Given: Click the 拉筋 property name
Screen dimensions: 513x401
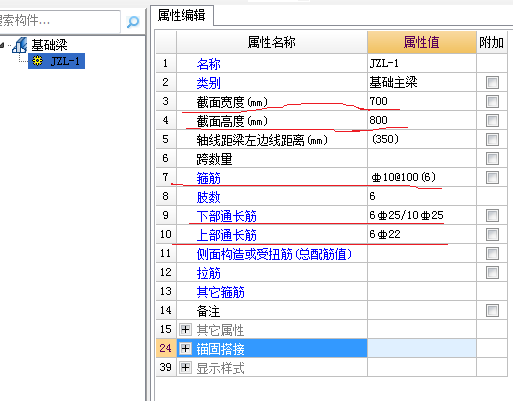Looking at the screenshot, I should click(208, 273).
